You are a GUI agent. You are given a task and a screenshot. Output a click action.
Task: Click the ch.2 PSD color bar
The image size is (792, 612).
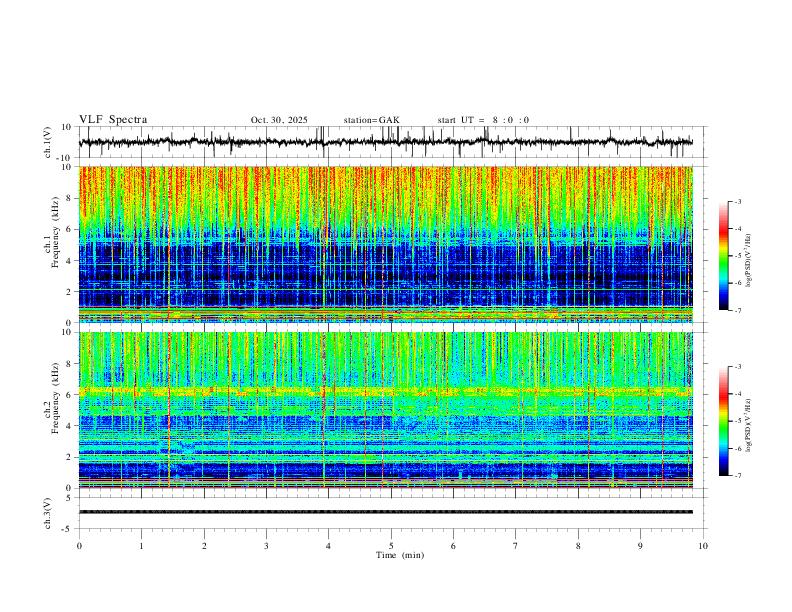pos(723,421)
